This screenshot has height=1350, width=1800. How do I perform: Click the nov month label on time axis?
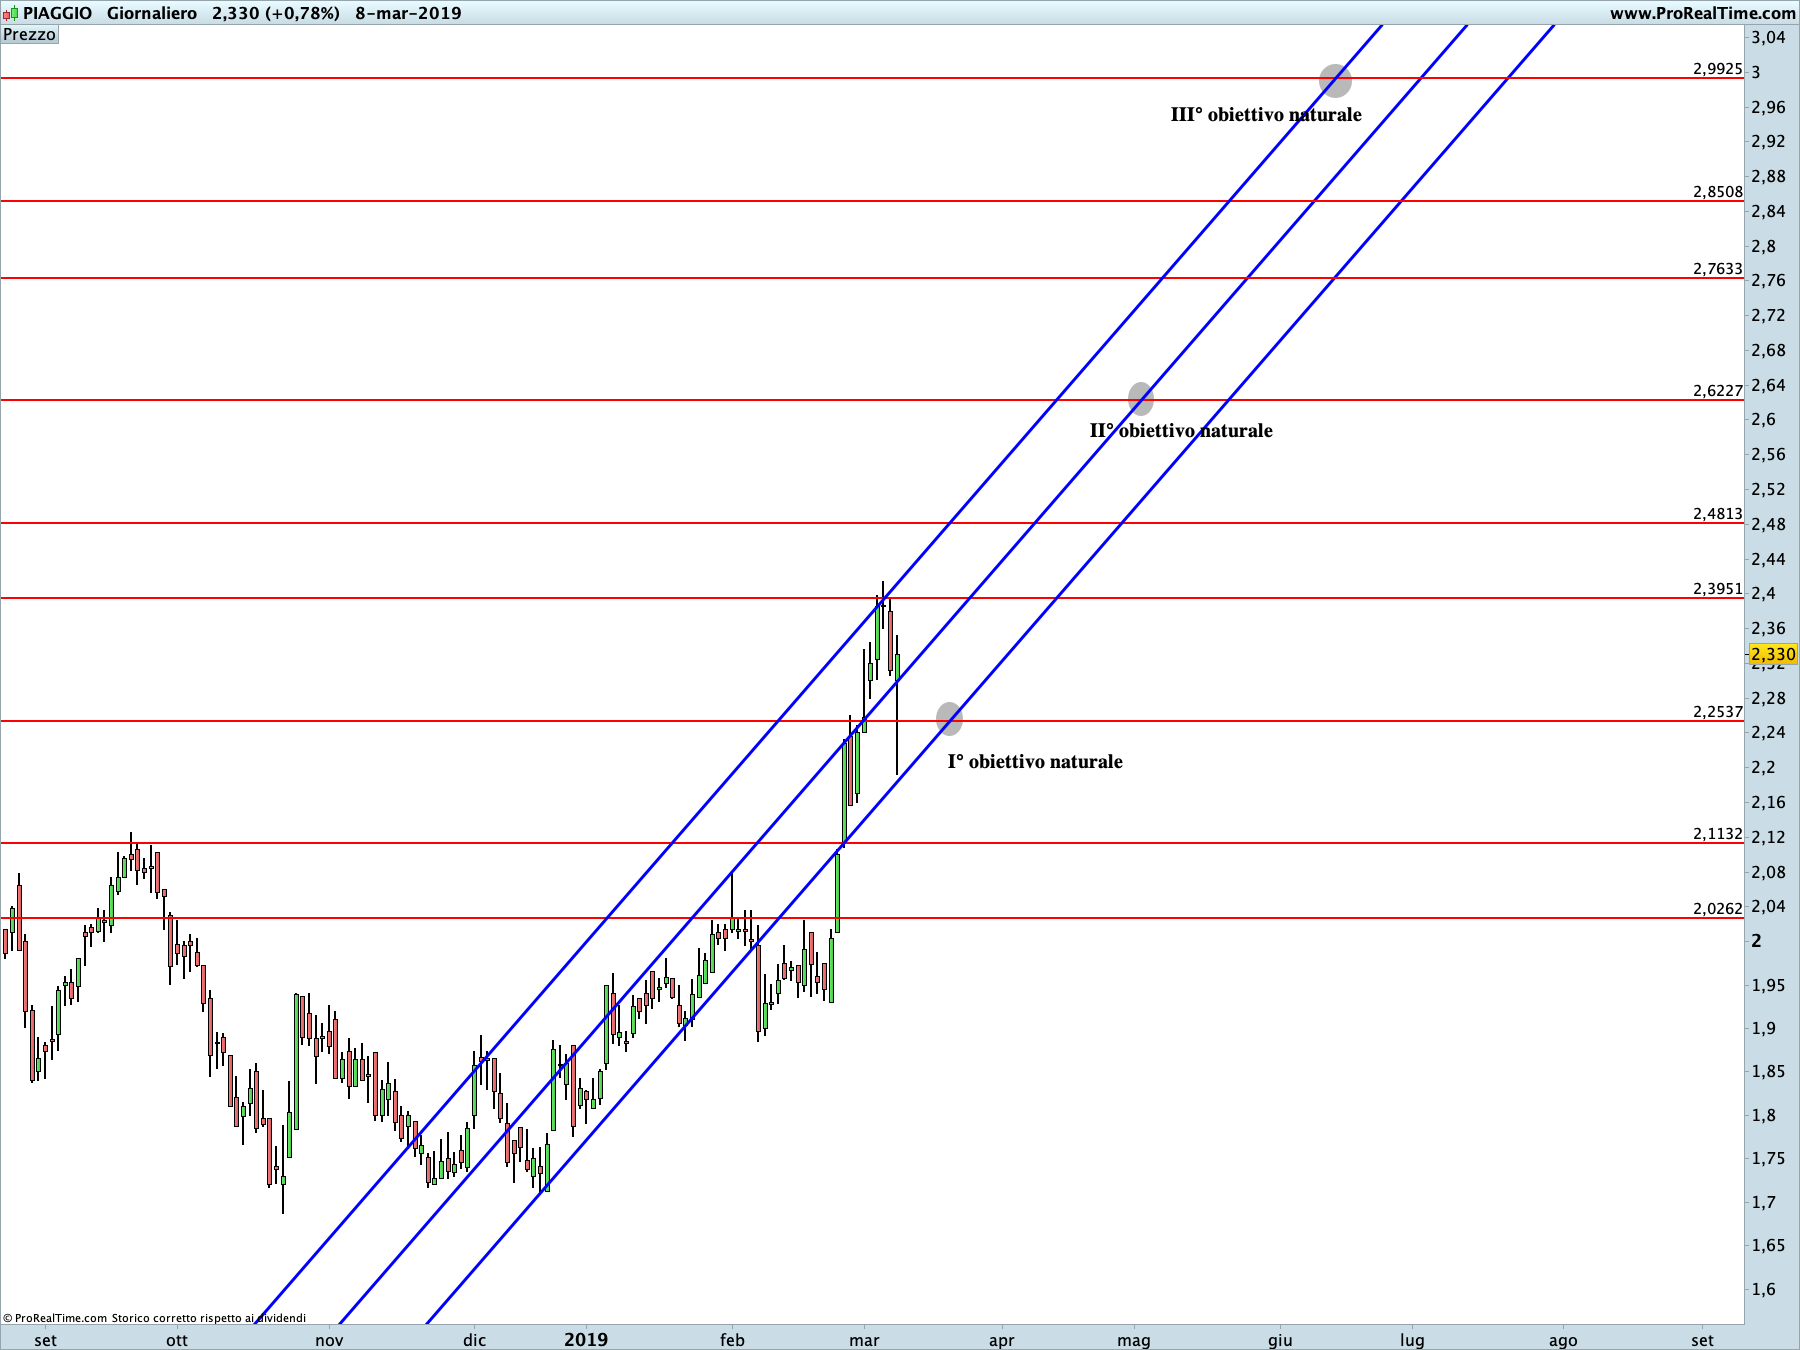(x=329, y=1340)
